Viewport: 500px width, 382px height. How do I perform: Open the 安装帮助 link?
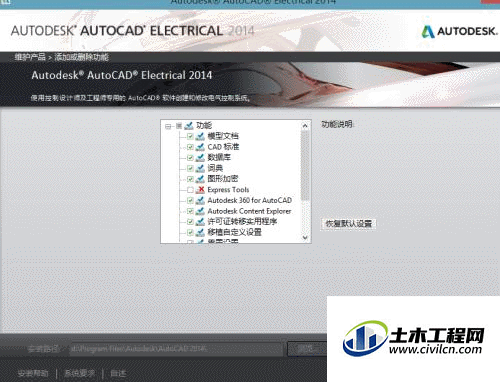pyautogui.click(x=33, y=373)
